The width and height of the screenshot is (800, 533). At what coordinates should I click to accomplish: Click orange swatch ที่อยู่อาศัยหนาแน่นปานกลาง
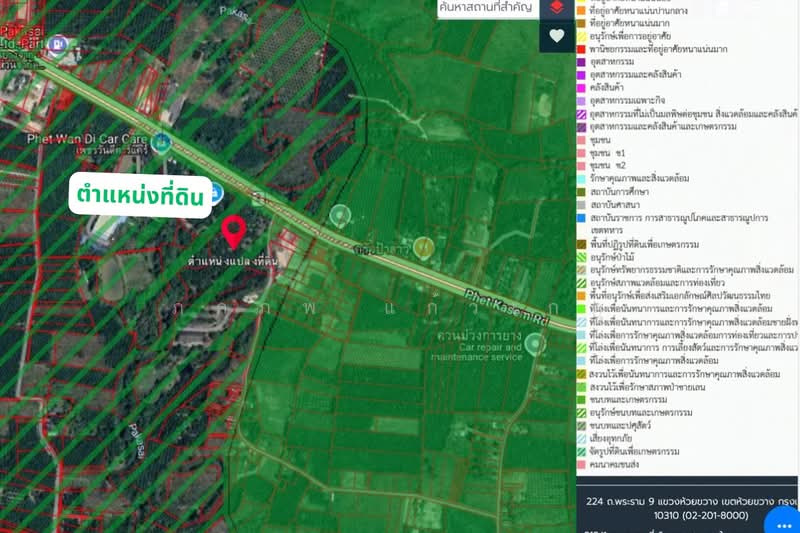click(x=581, y=10)
